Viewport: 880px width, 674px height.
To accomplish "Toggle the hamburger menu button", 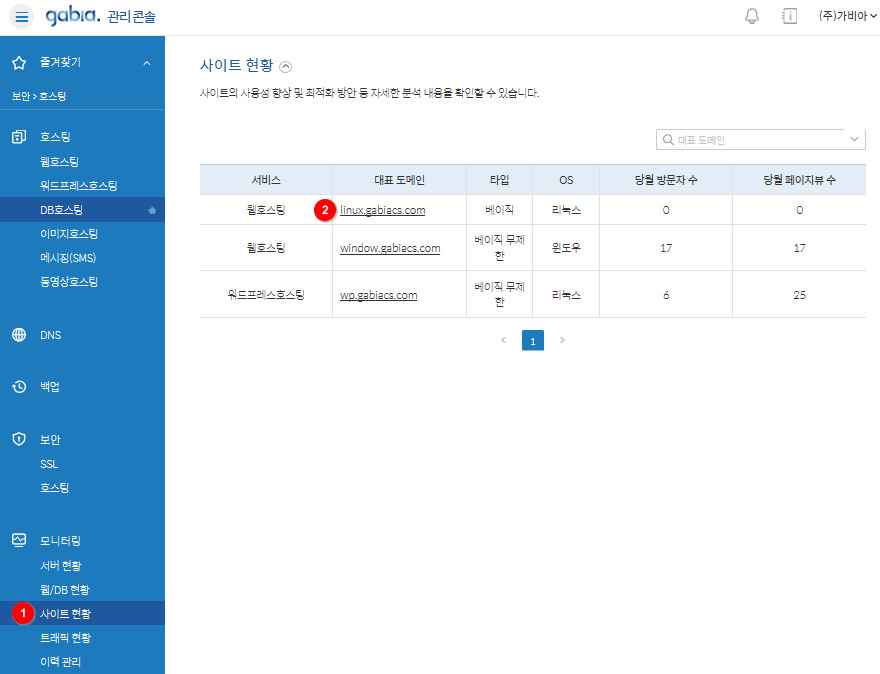I will (x=21, y=17).
